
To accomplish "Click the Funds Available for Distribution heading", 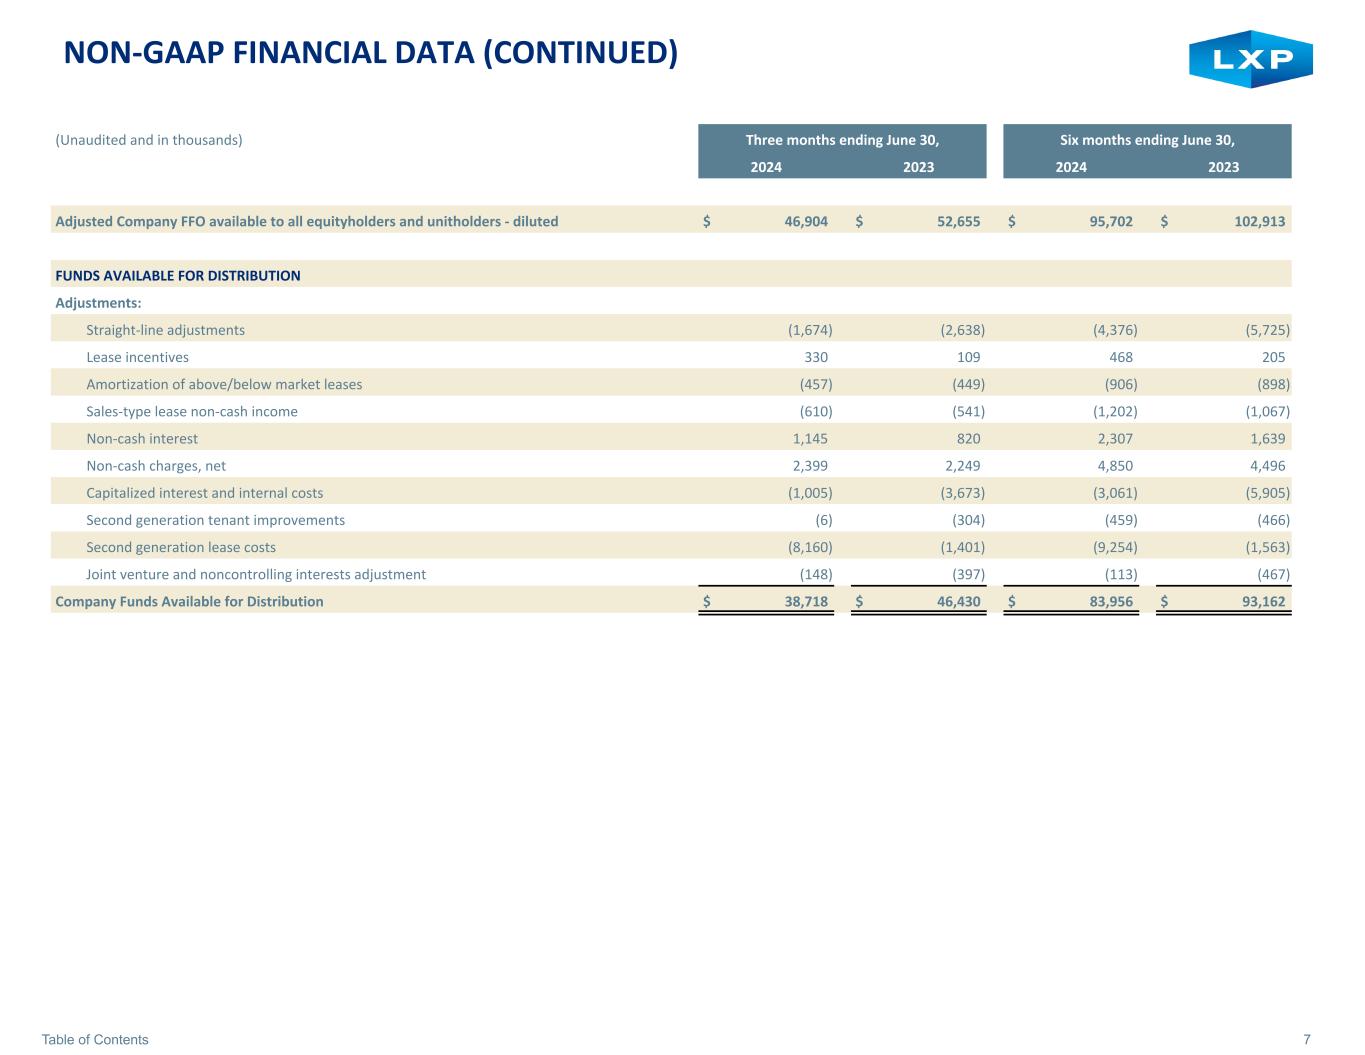I will tap(178, 275).
